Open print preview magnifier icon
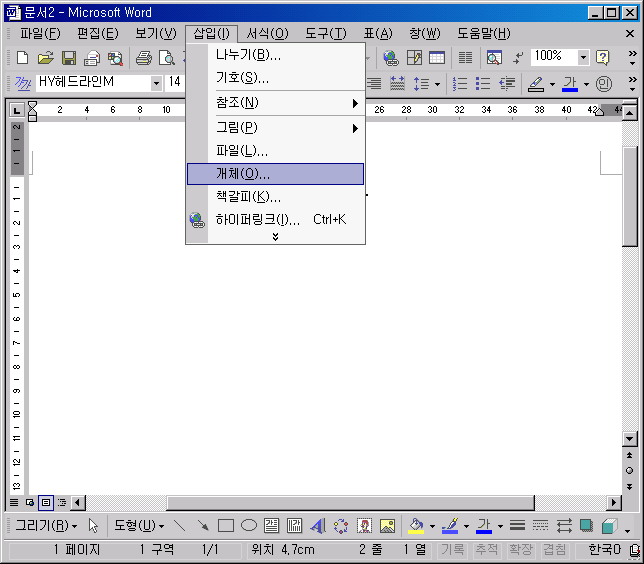644x564 pixels. point(167,58)
